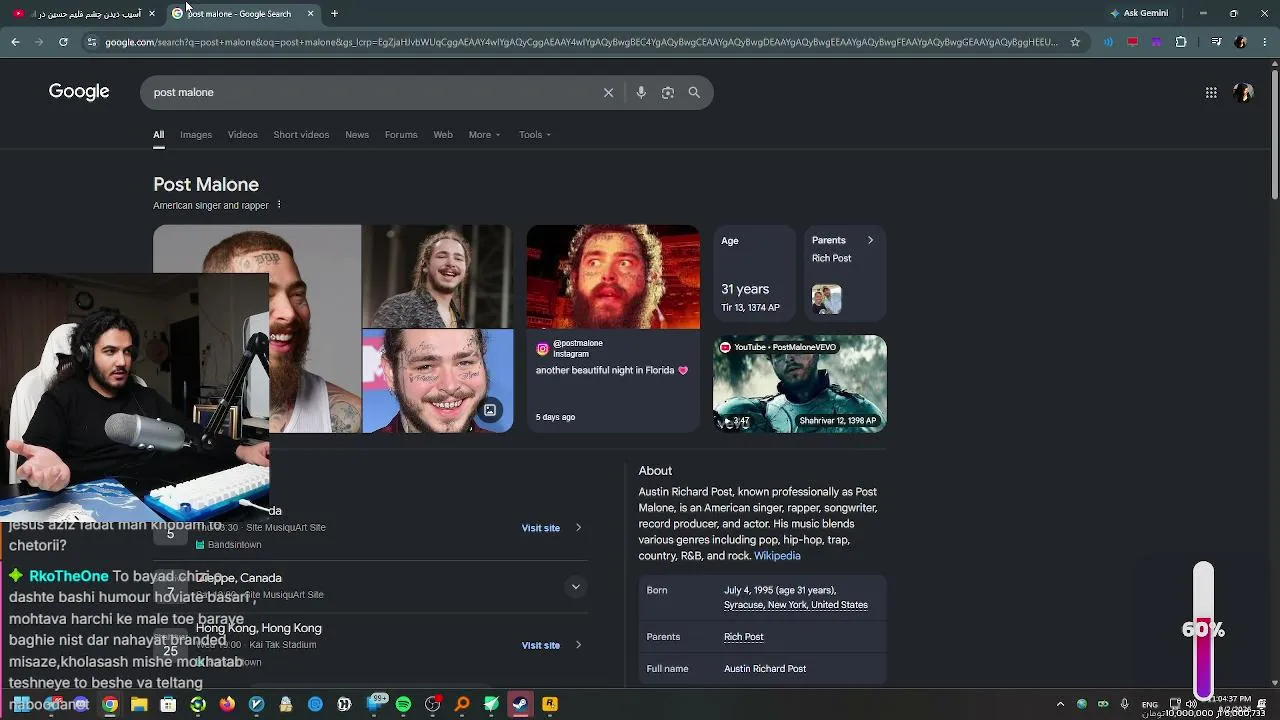Viewport: 1280px width, 720px height.
Task: Open the Age 31 years card
Action: (756, 274)
